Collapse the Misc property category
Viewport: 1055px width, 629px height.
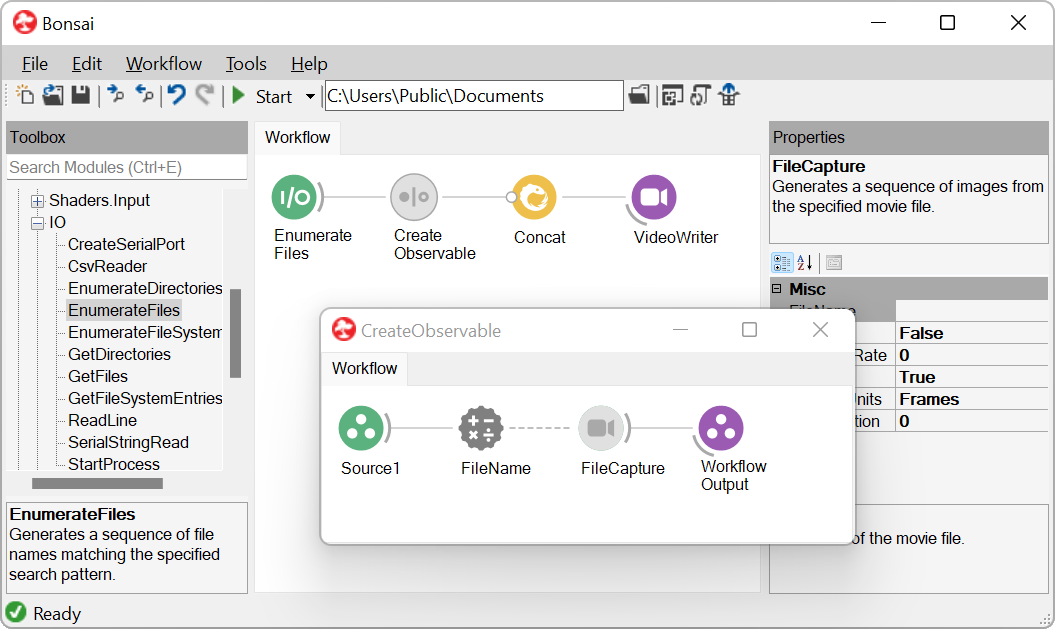(x=777, y=289)
